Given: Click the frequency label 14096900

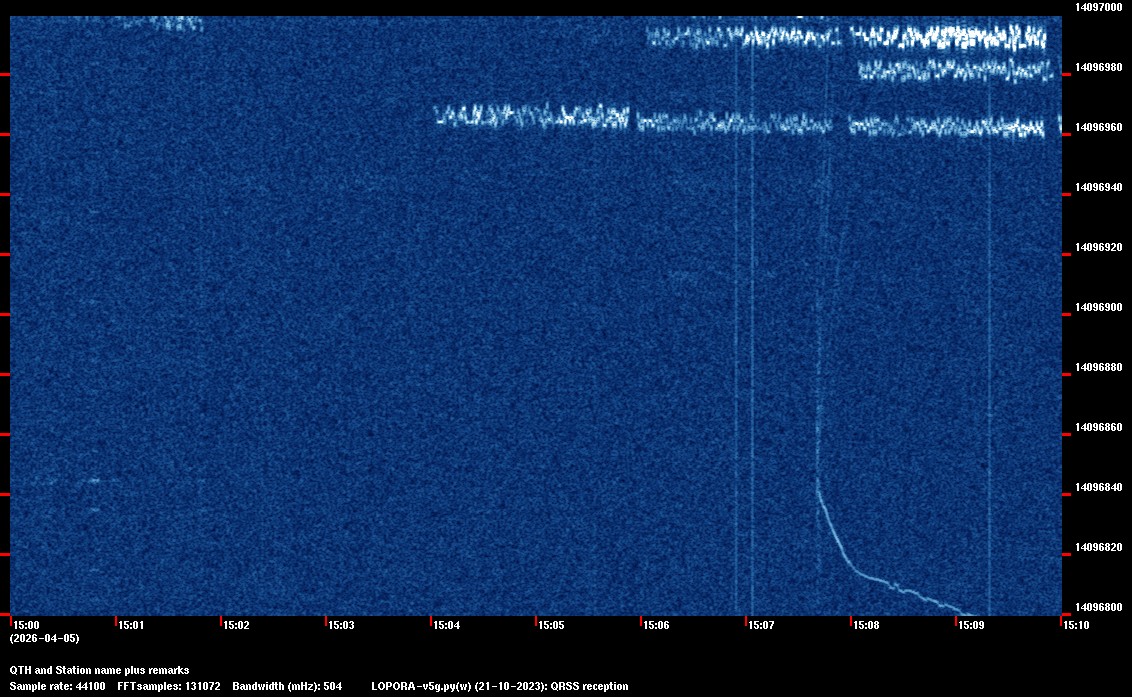Looking at the screenshot, I should [x=1098, y=307].
